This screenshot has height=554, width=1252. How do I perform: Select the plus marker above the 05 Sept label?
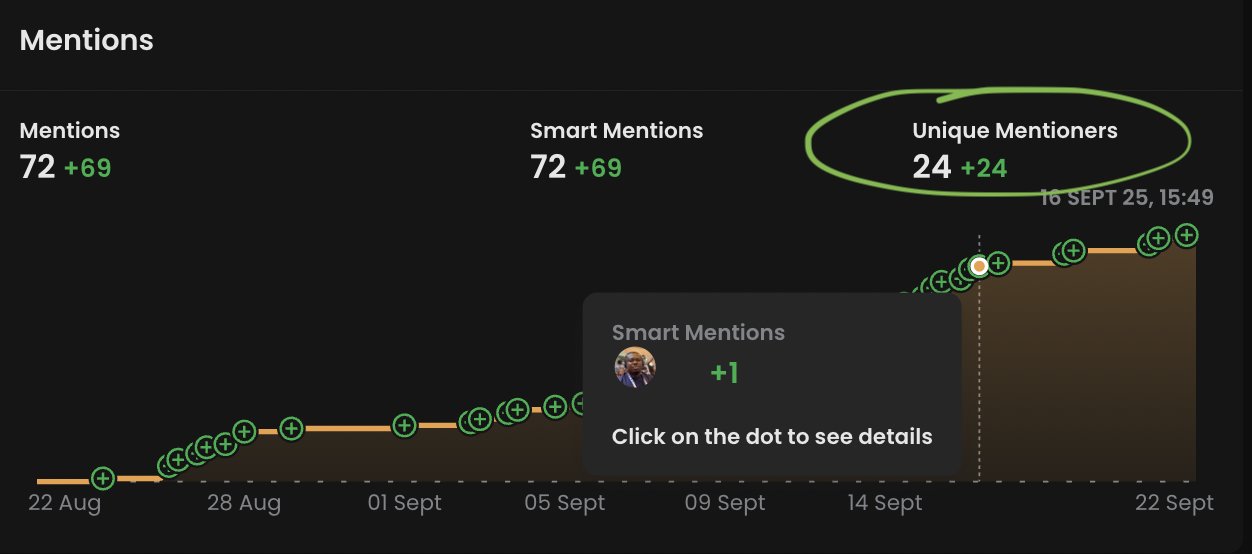click(556, 406)
